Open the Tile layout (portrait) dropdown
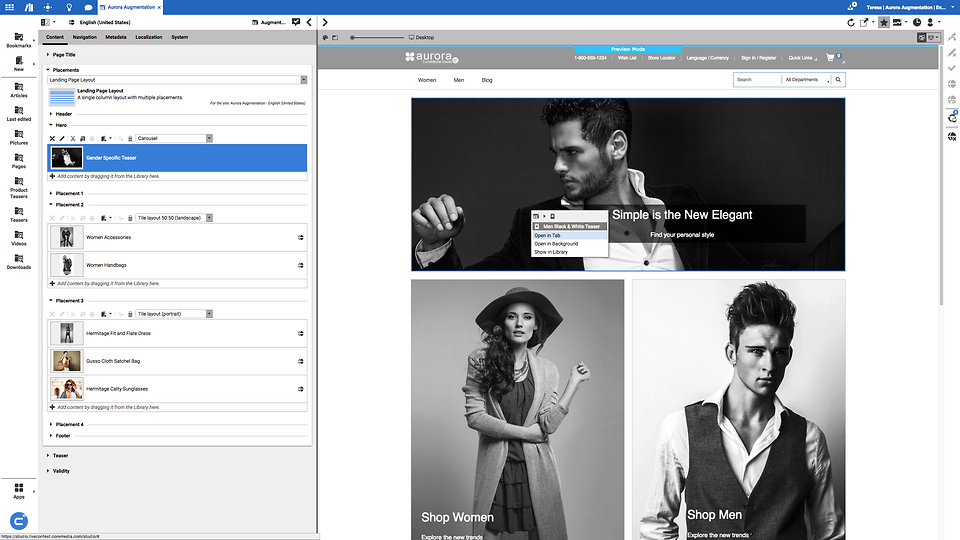 pyautogui.click(x=174, y=314)
